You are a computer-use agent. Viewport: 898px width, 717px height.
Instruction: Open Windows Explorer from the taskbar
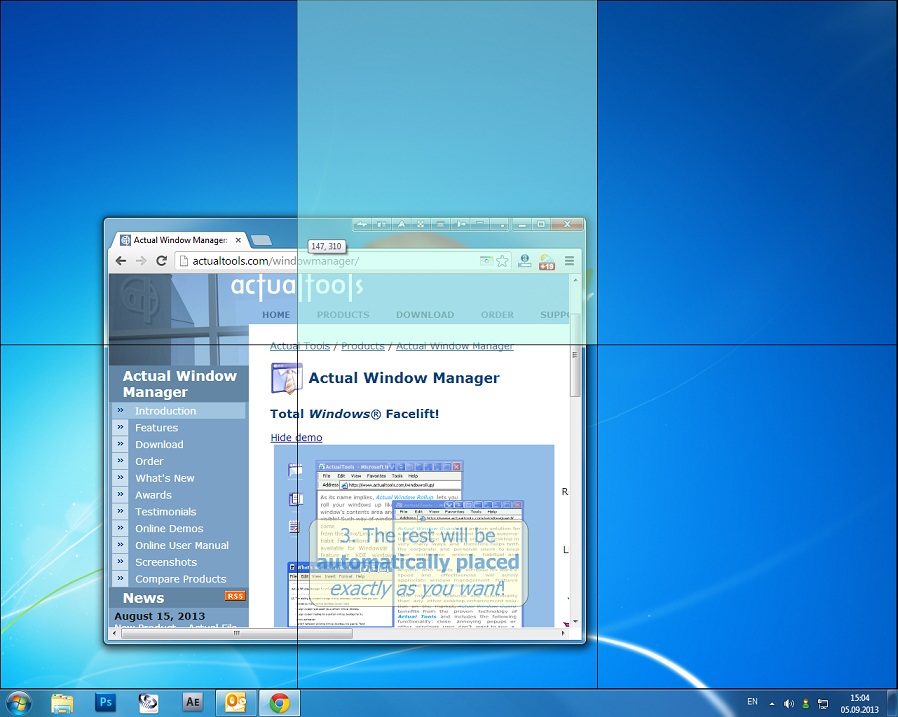[x=62, y=703]
